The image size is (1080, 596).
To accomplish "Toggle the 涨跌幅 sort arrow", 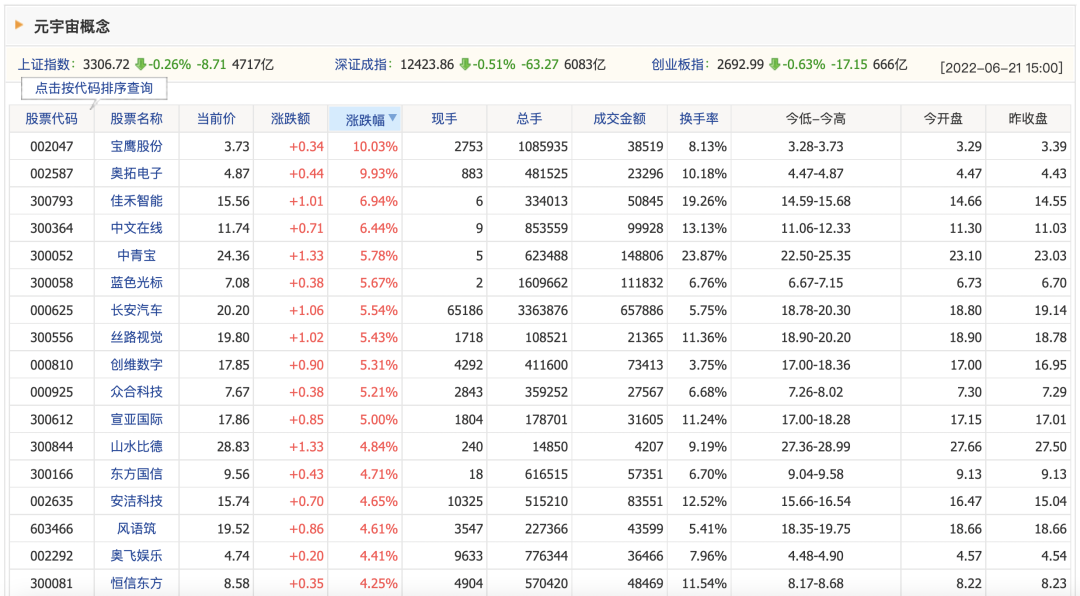I will coord(393,118).
